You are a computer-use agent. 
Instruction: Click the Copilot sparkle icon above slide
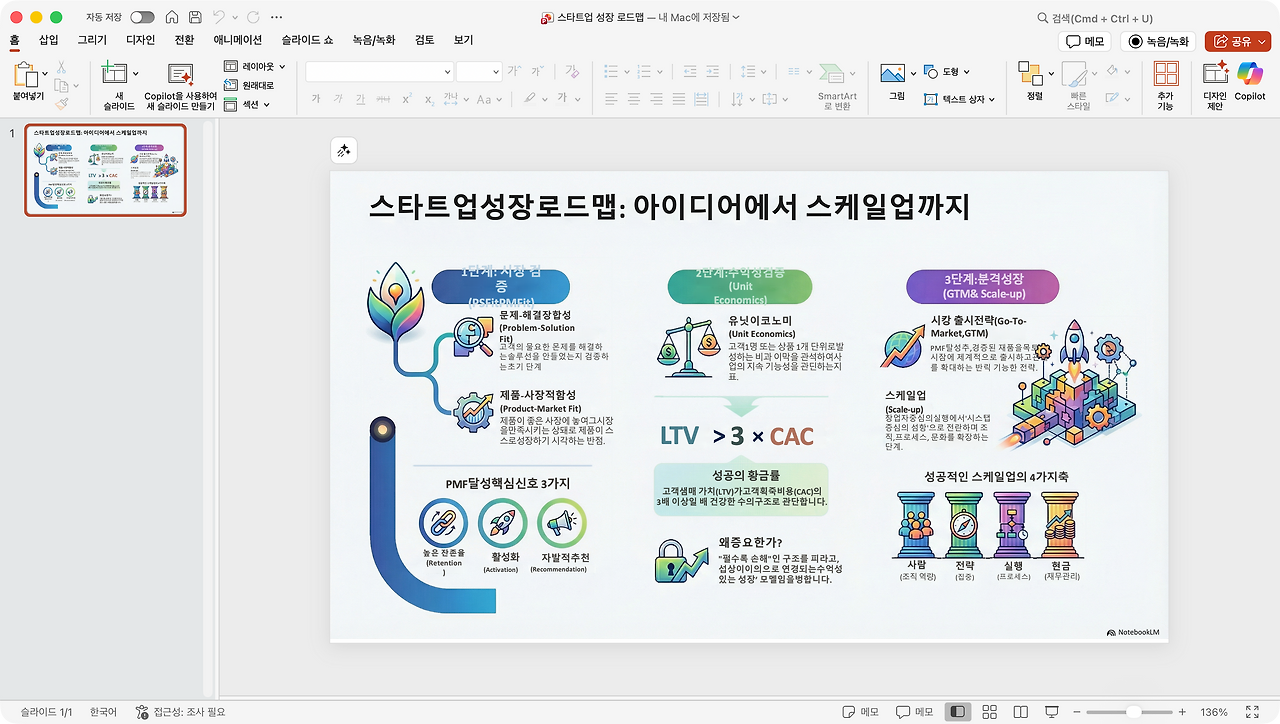click(x=343, y=150)
